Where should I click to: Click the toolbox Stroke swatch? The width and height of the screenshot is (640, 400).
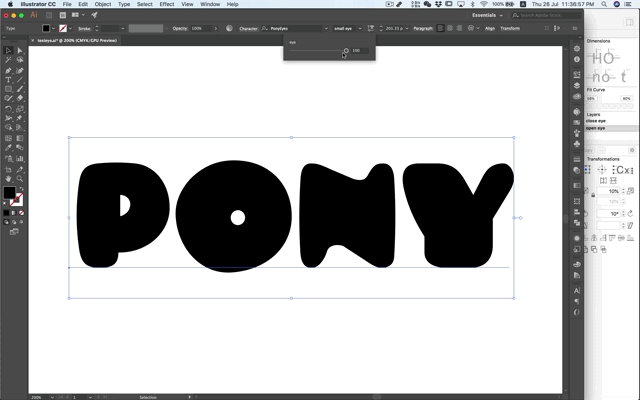pyautogui.click(x=17, y=200)
